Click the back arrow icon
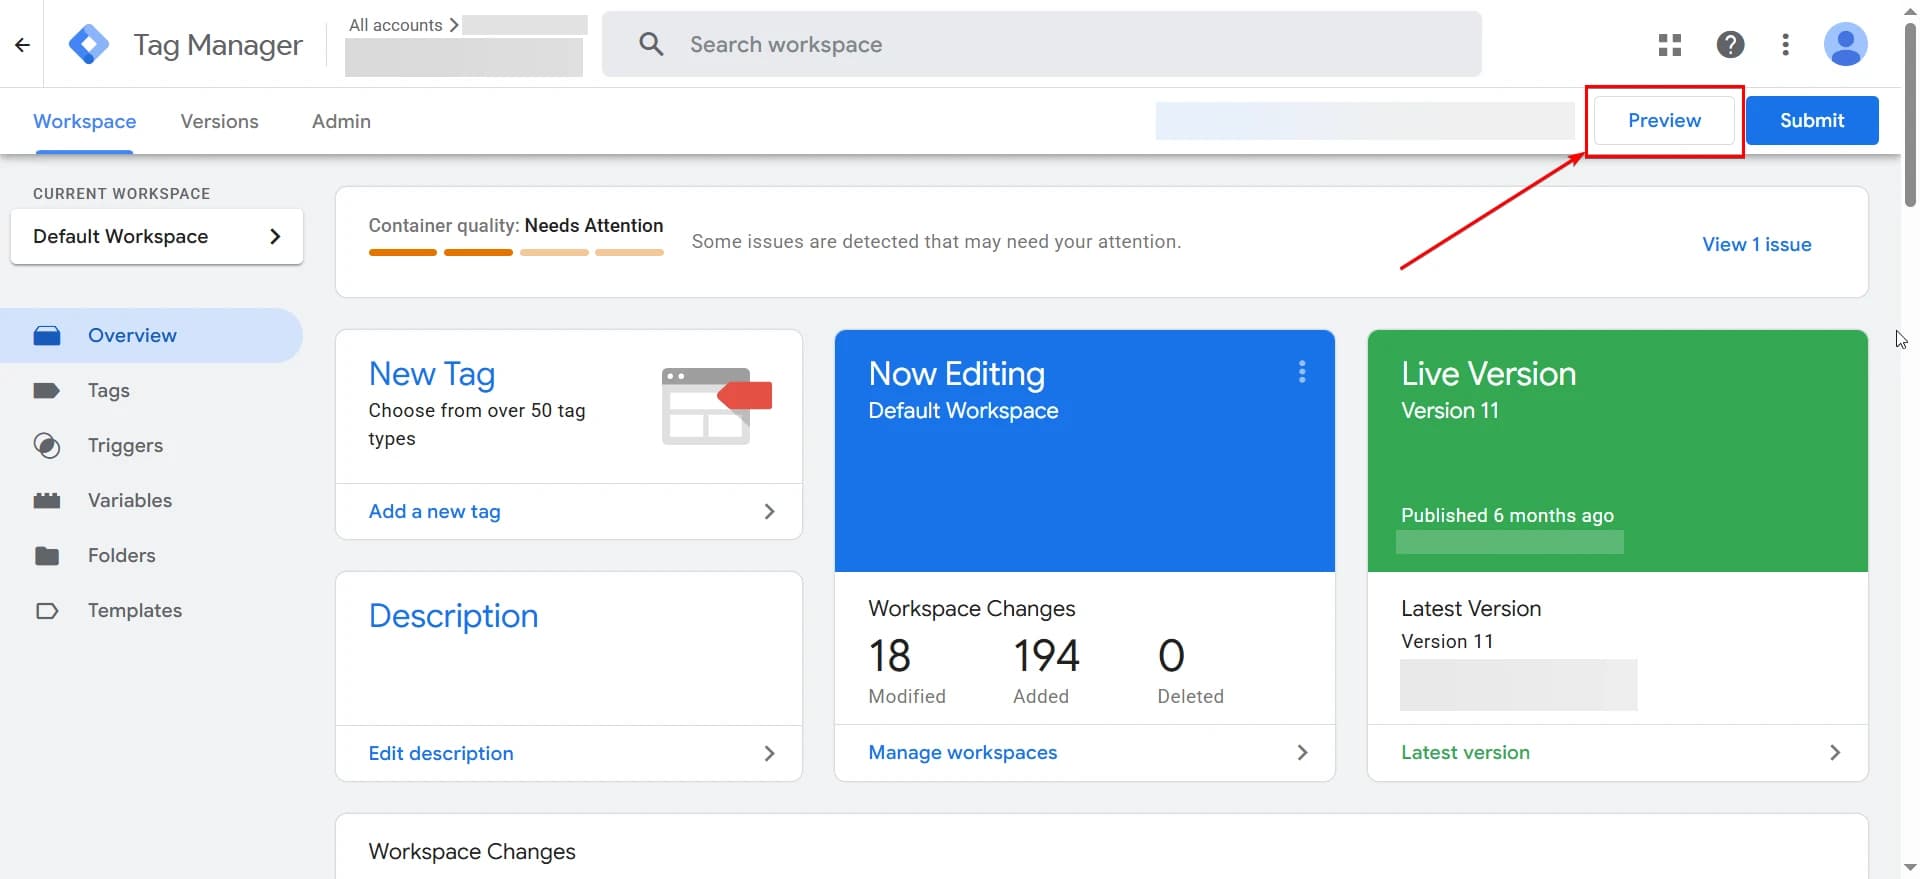This screenshot has height=879, width=1920. coord(22,45)
